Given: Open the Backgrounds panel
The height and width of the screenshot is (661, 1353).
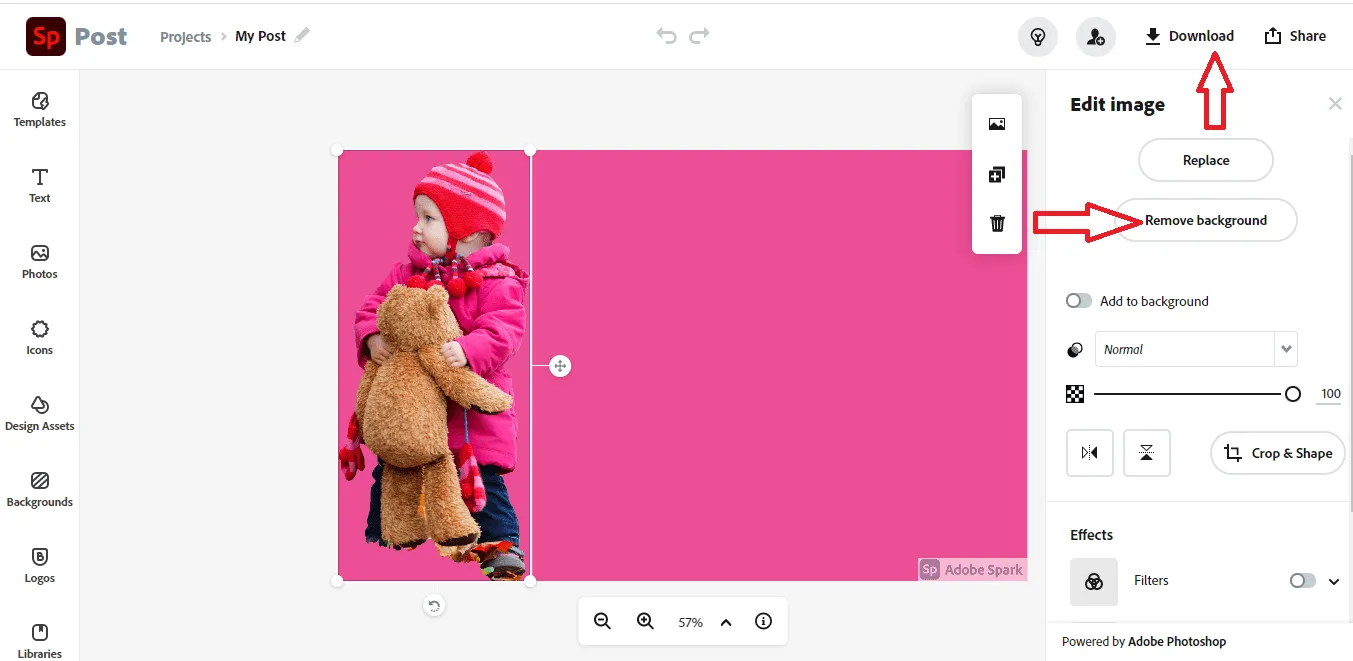Looking at the screenshot, I should (40, 490).
